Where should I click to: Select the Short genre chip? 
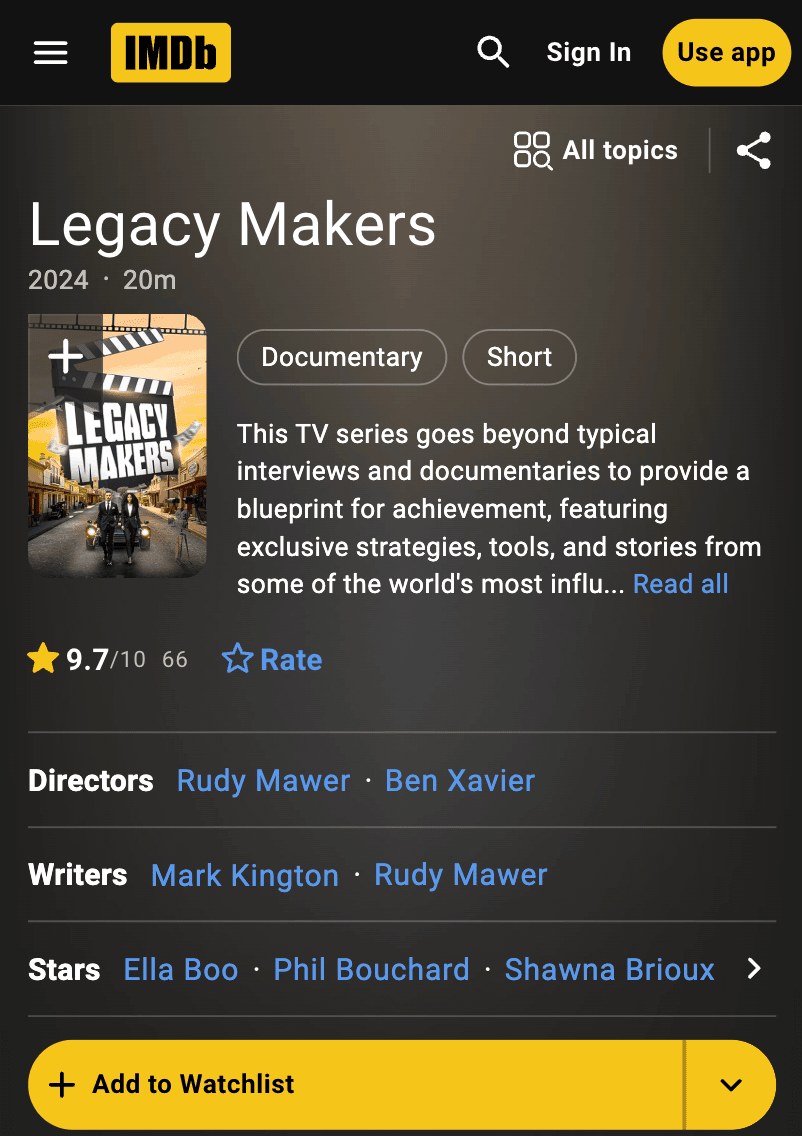[x=519, y=357]
